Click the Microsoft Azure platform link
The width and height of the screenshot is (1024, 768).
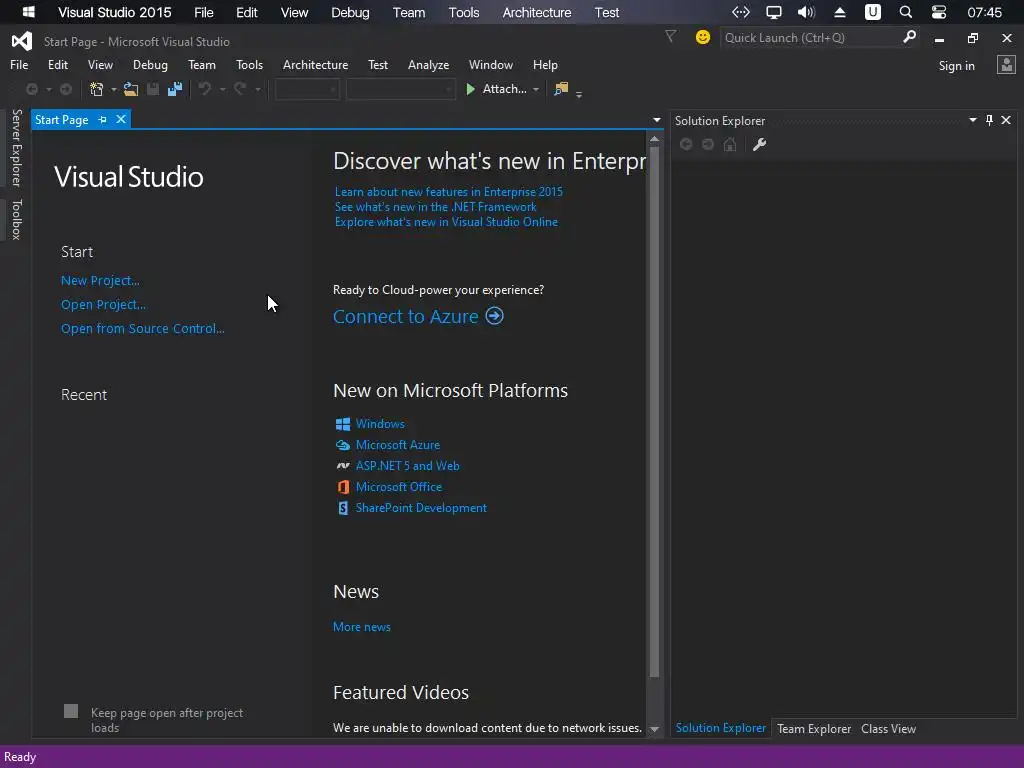(398, 445)
